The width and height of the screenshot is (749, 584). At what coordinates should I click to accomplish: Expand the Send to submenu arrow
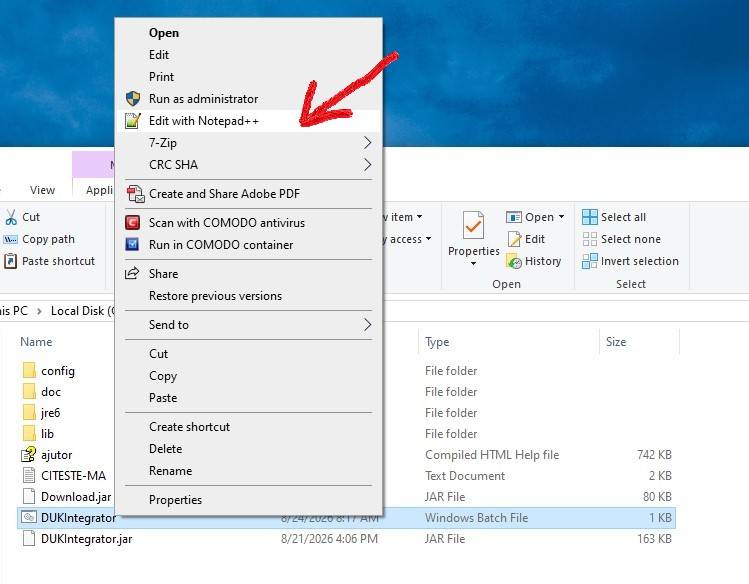[367, 325]
